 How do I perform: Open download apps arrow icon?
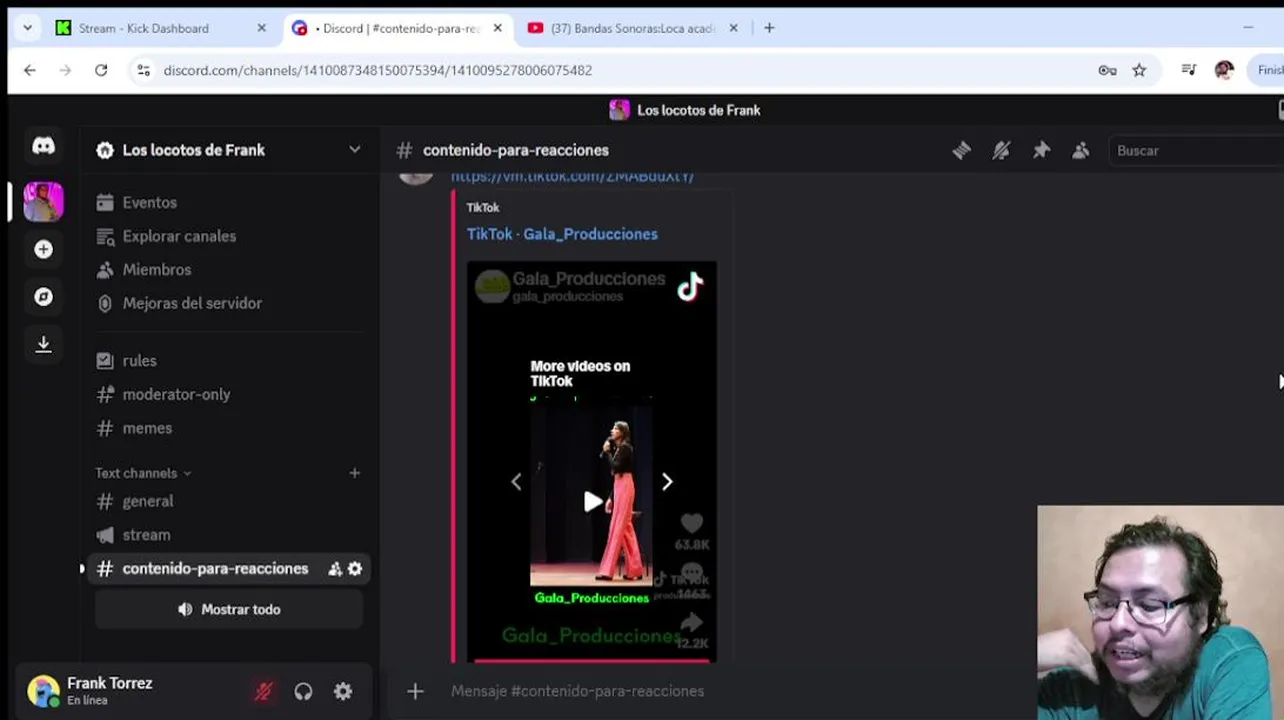(x=43, y=344)
